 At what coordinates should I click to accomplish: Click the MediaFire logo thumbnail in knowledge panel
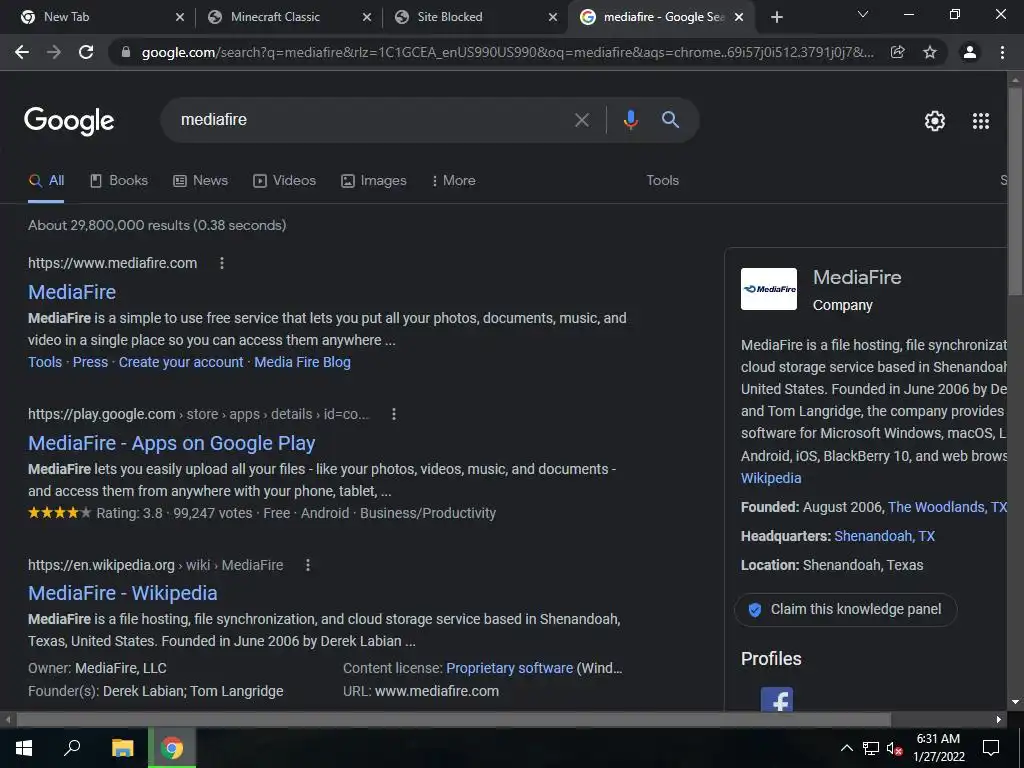pyautogui.click(x=769, y=289)
